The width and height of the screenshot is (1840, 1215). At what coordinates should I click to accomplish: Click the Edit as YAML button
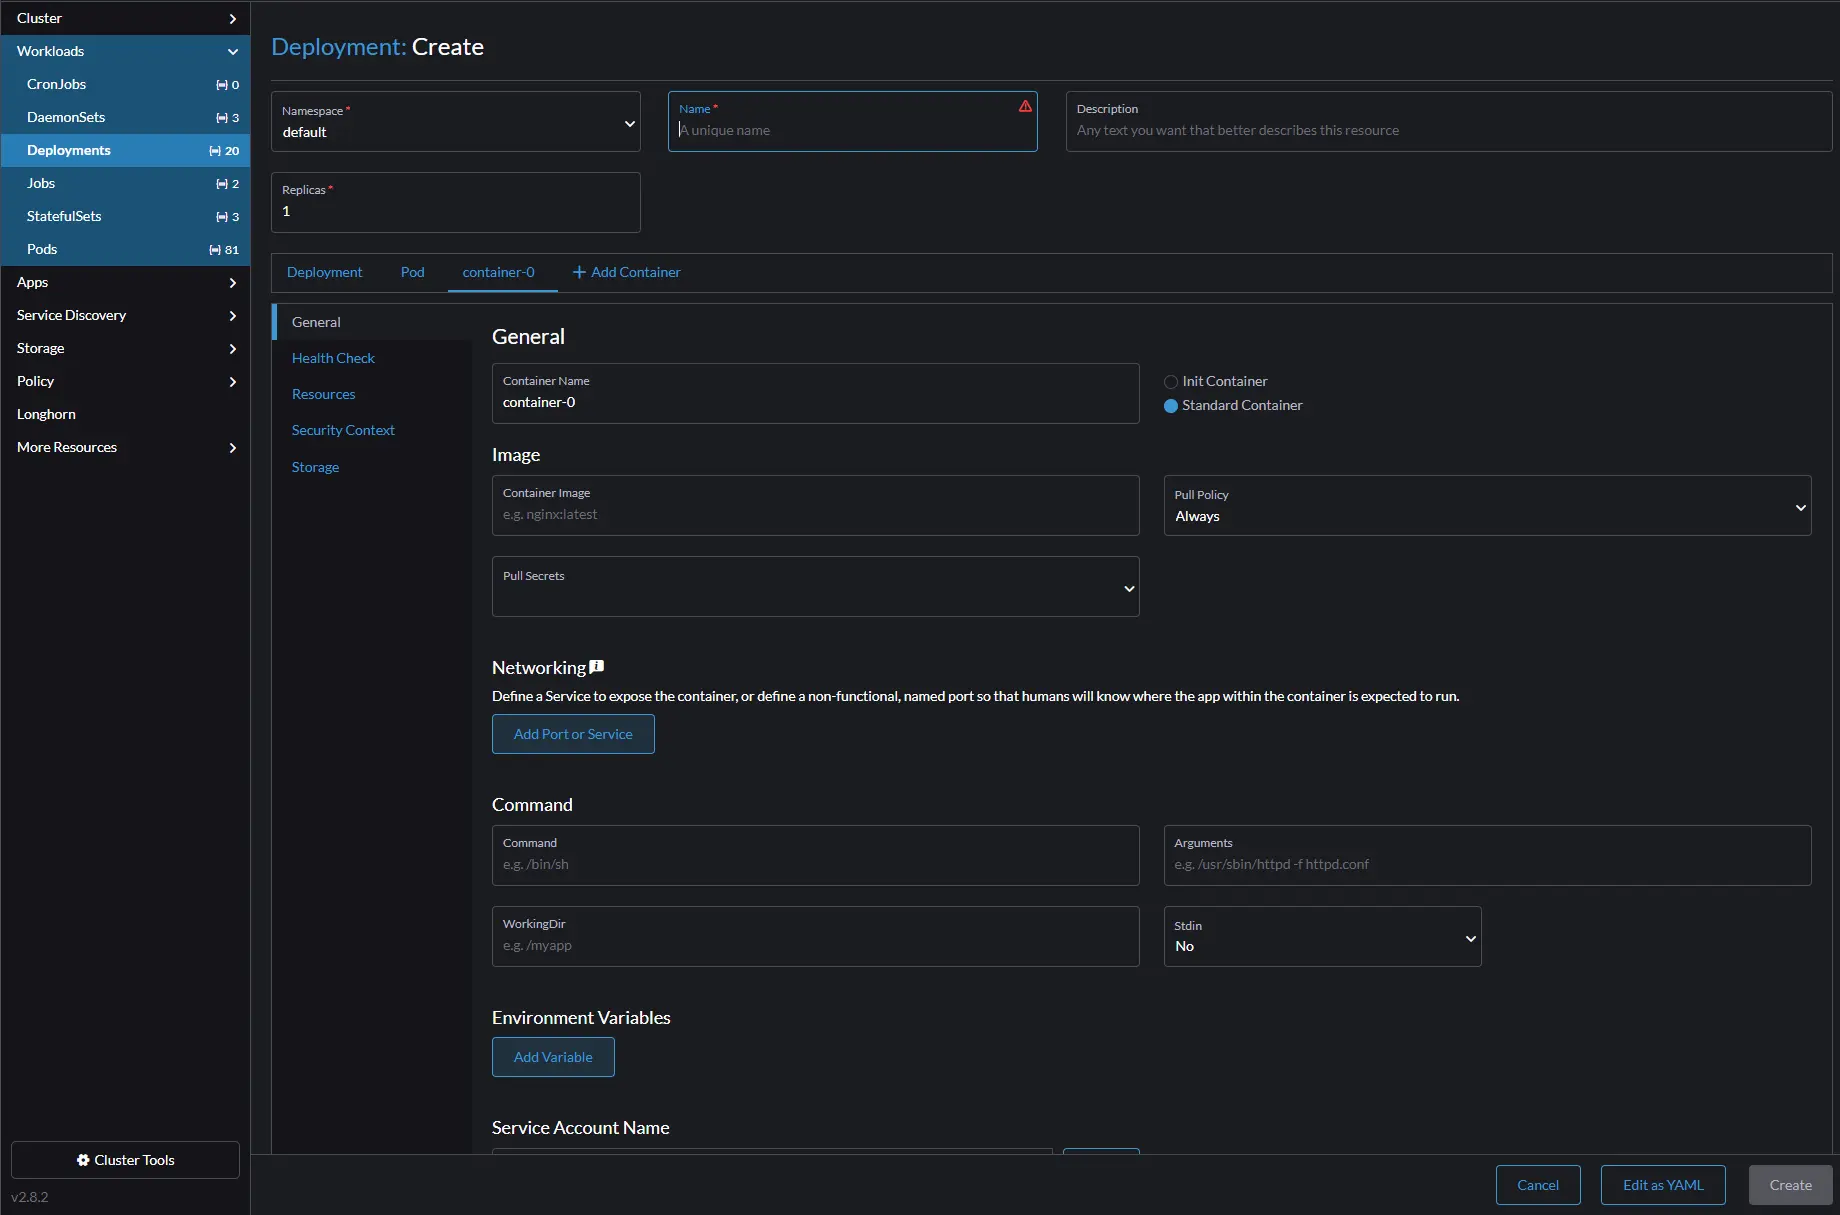tap(1662, 1185)
